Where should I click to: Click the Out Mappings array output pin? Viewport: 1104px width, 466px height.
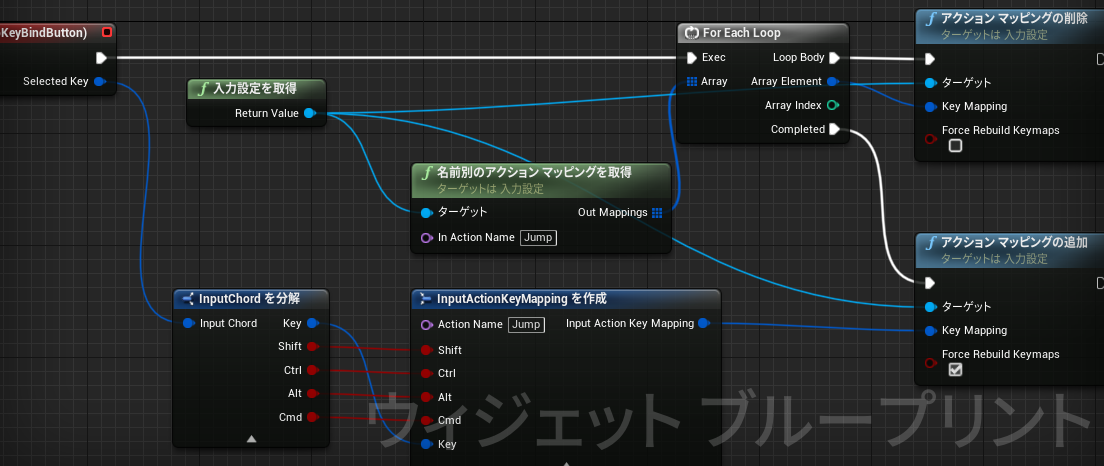(x=657, y=213)
